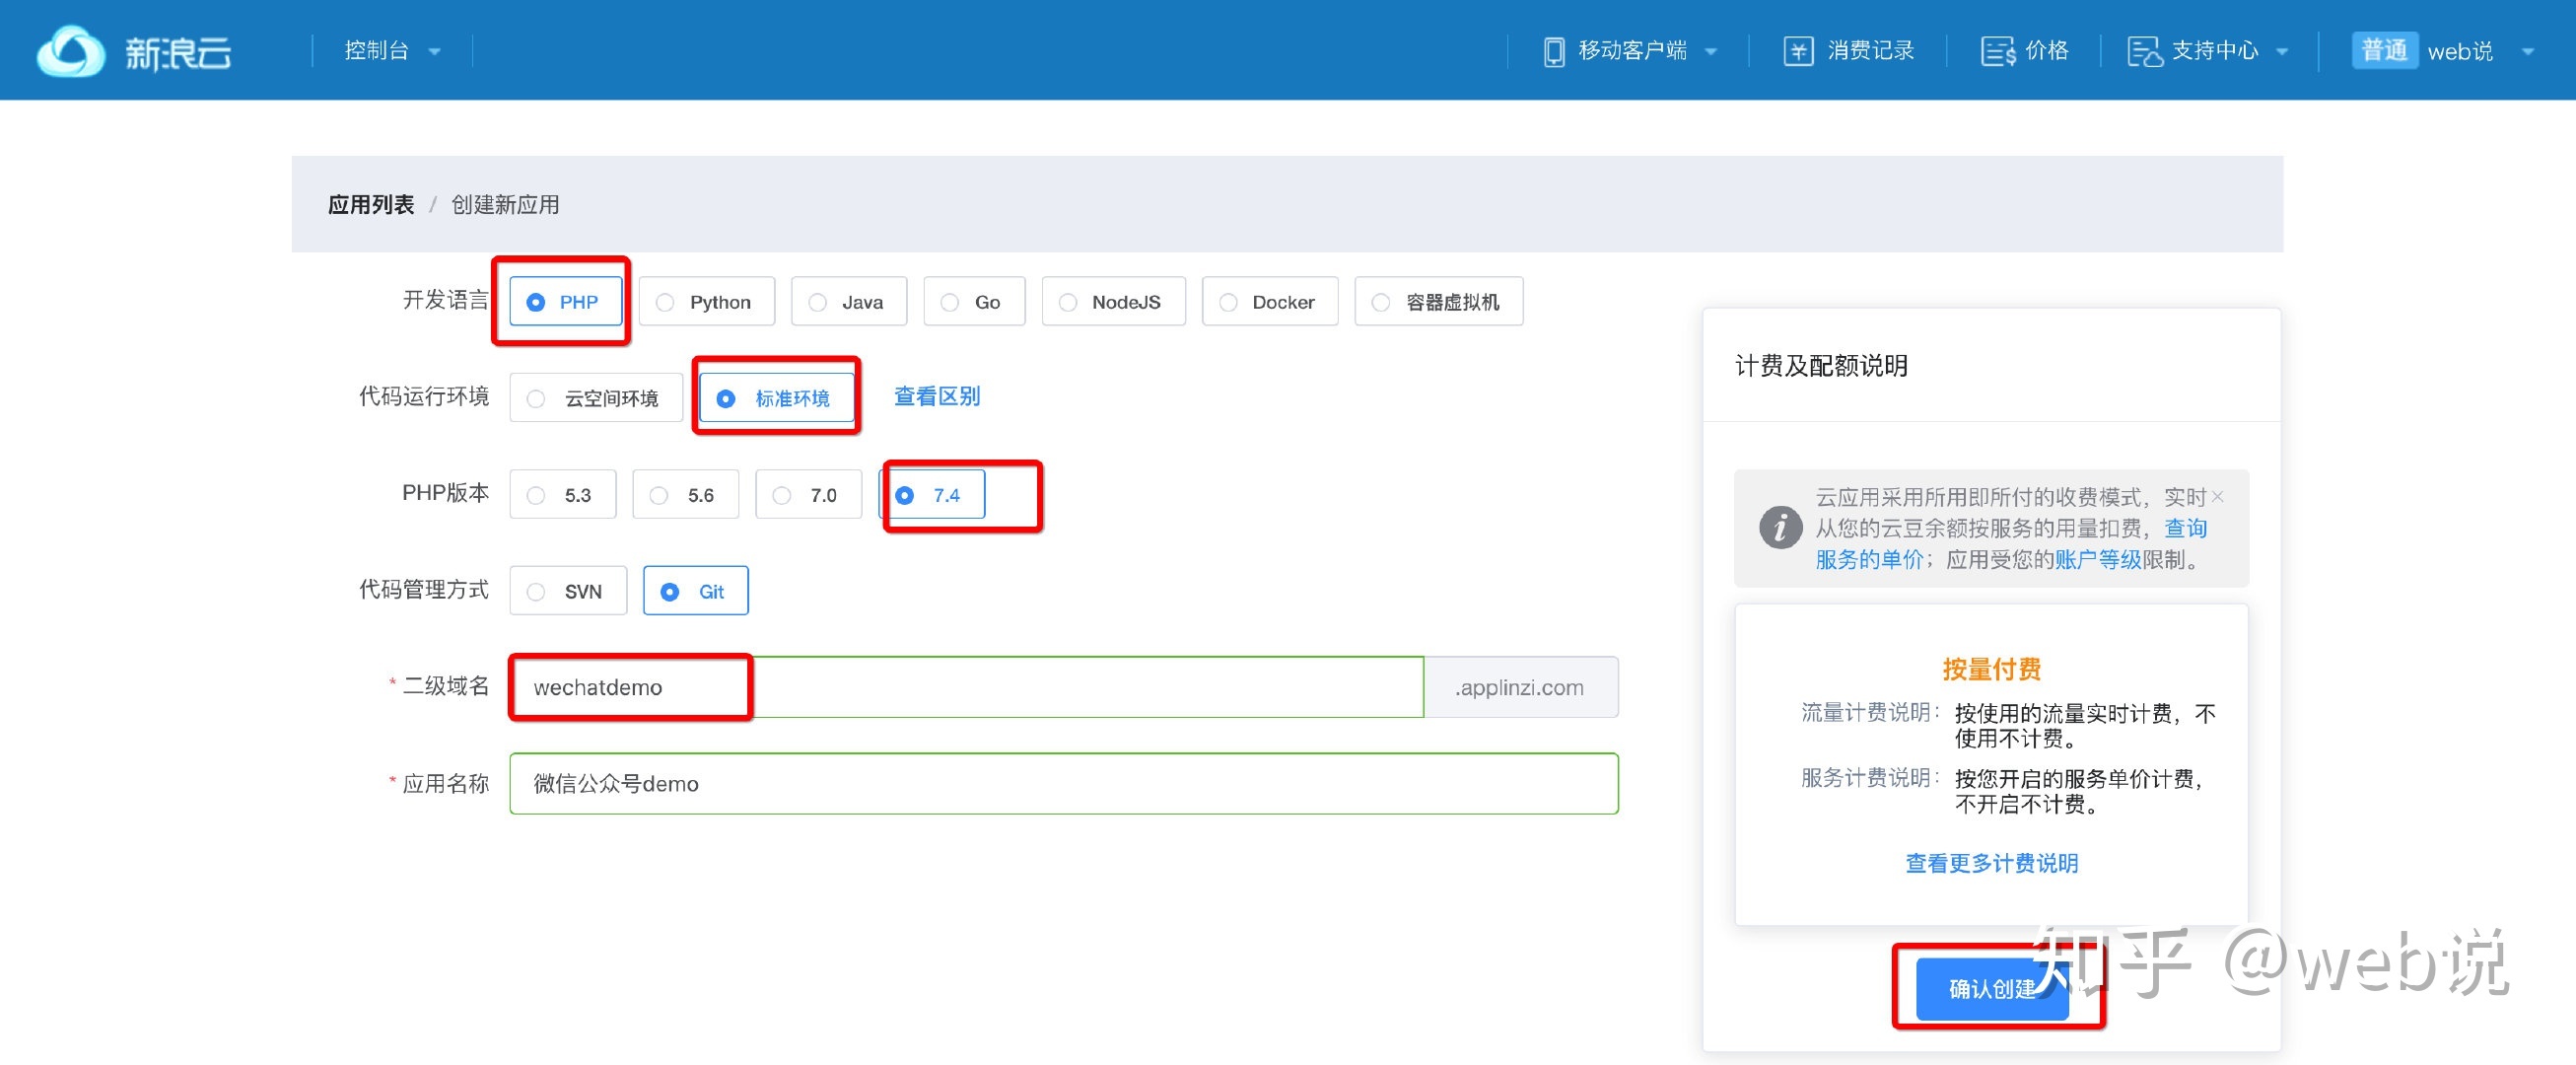Click the 二级域名 input field
Viewport: 2576px width, 1065px height.
click(966, 686)
